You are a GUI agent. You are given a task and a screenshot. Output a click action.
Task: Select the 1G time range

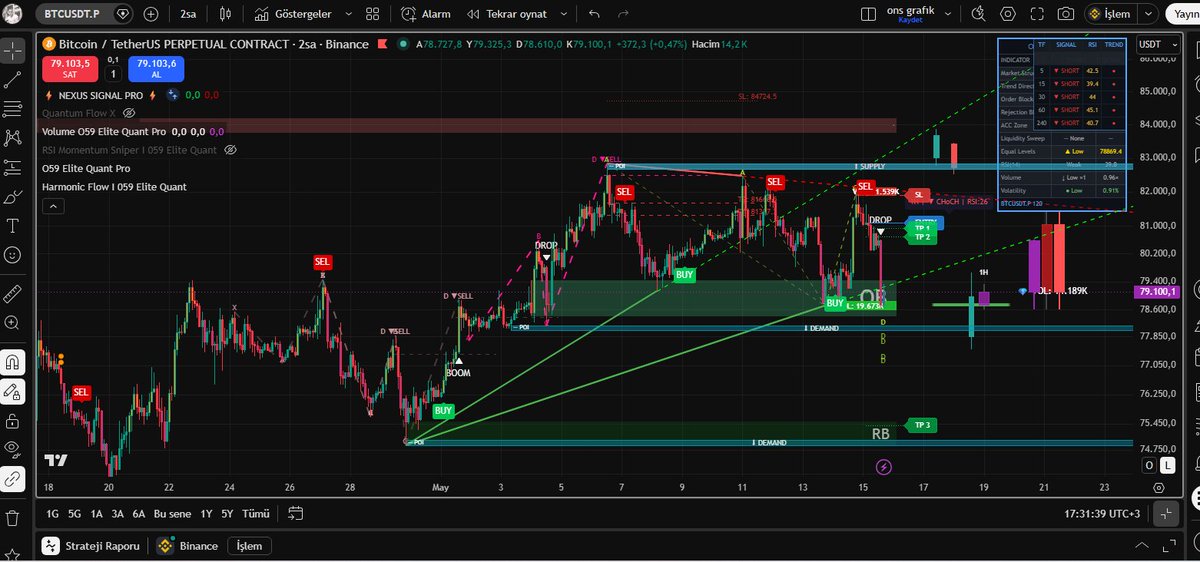52,513
